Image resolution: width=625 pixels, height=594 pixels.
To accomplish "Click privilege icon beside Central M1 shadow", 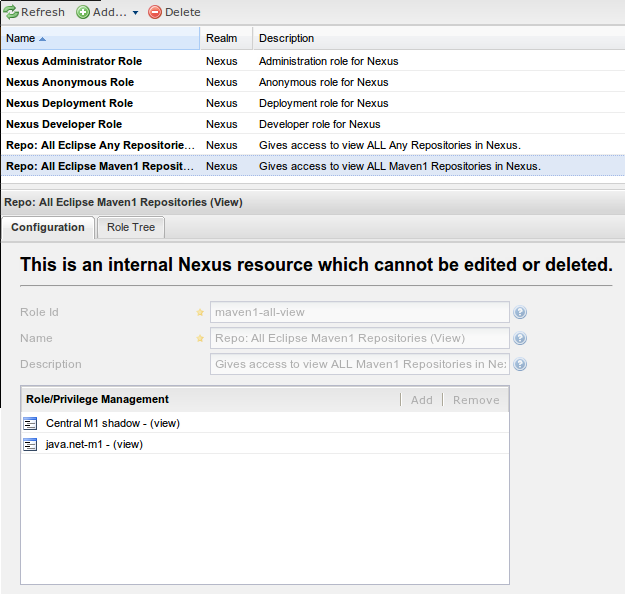I will (30, 423).
